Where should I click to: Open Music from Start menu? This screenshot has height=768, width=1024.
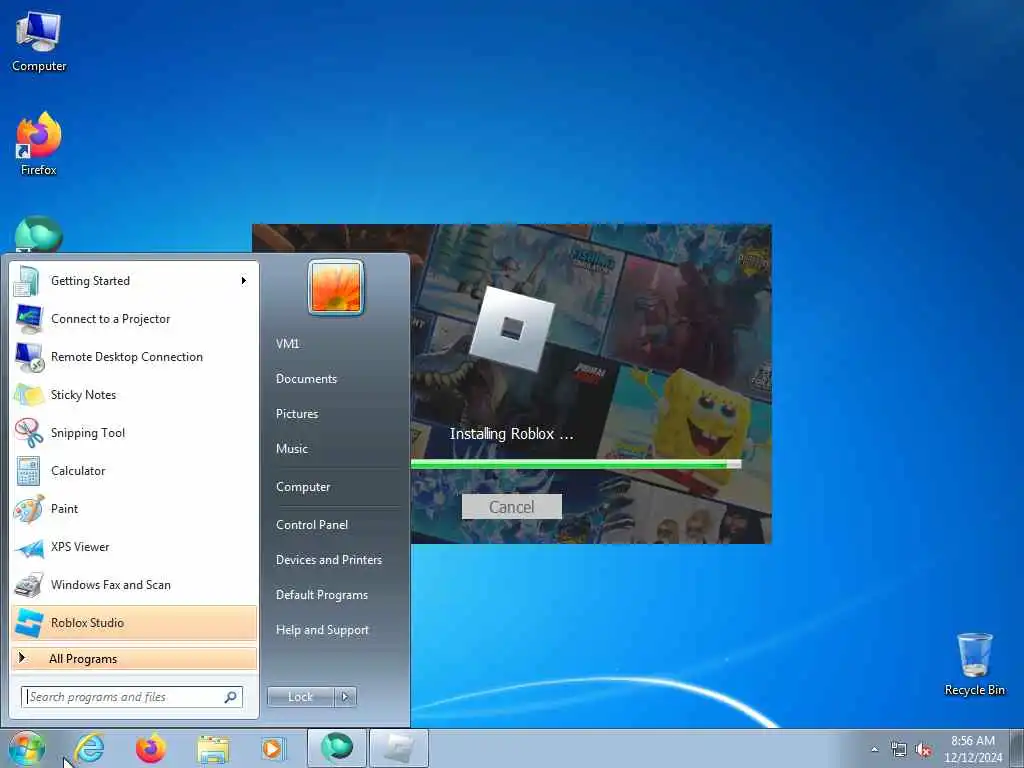[x=292, y=449]
